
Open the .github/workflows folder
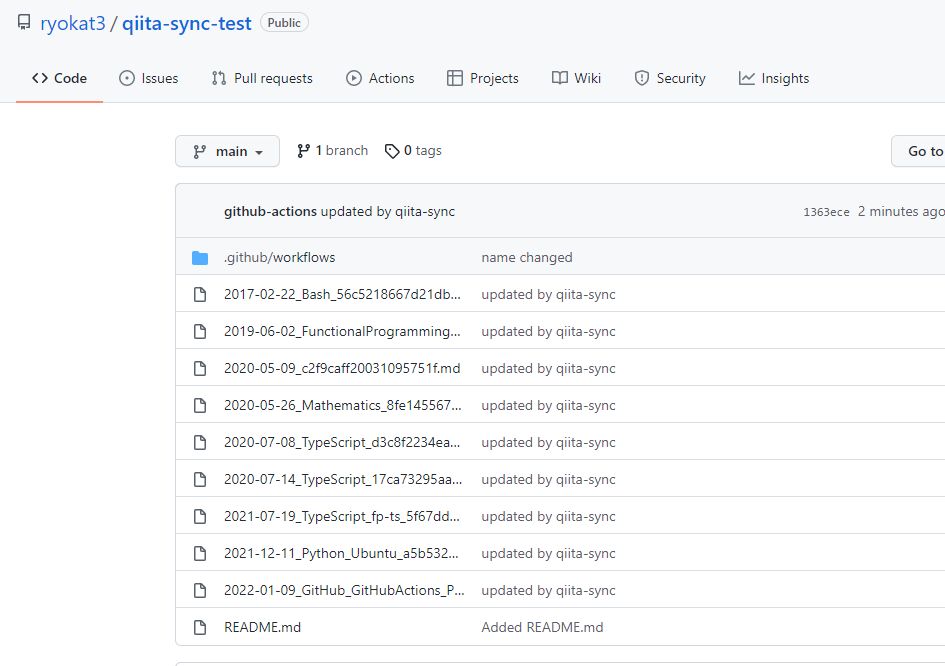(x=280, y=257)
